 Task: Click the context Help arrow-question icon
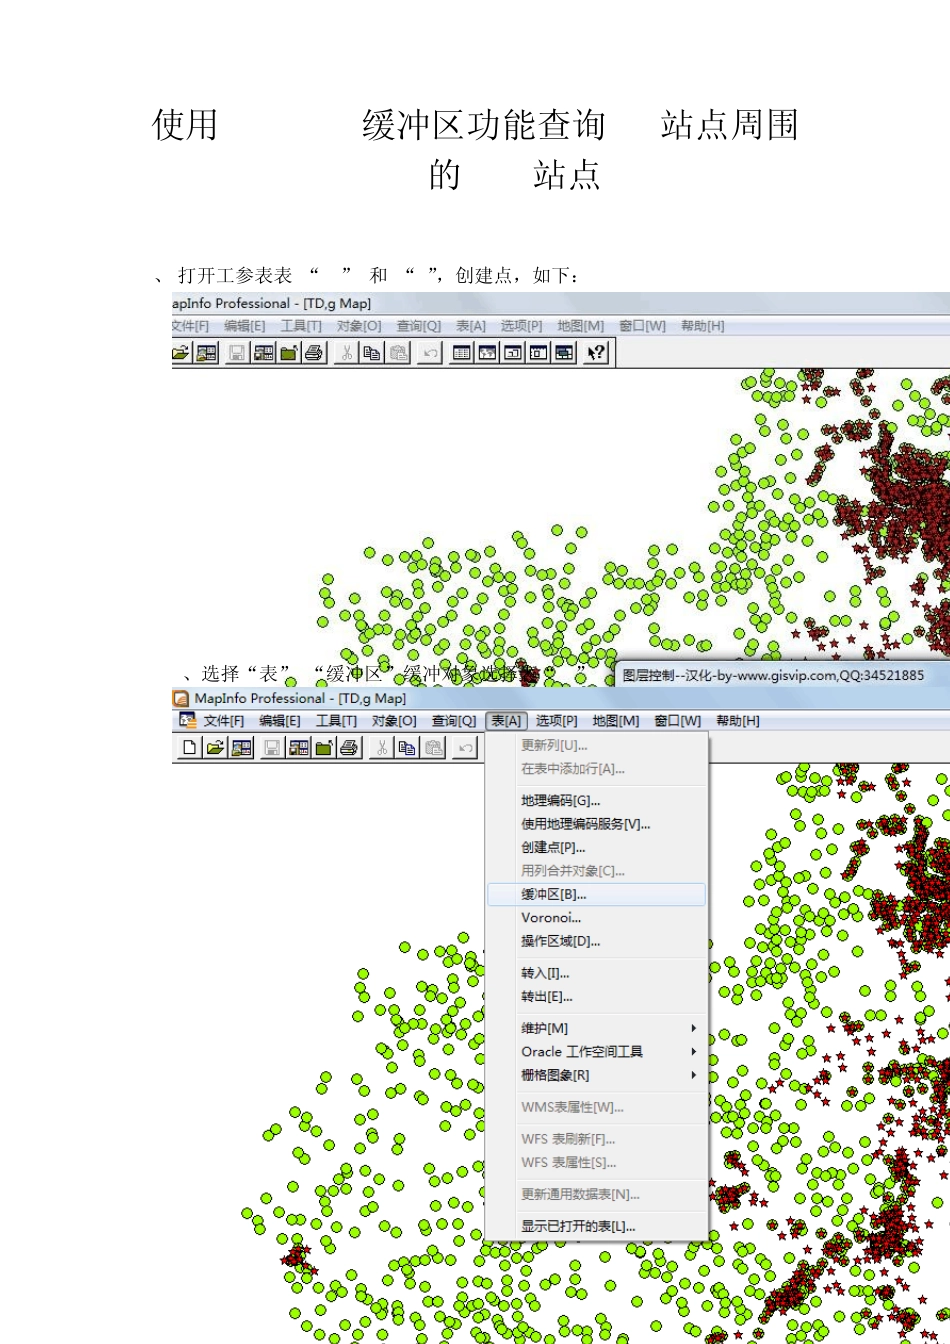597,352
